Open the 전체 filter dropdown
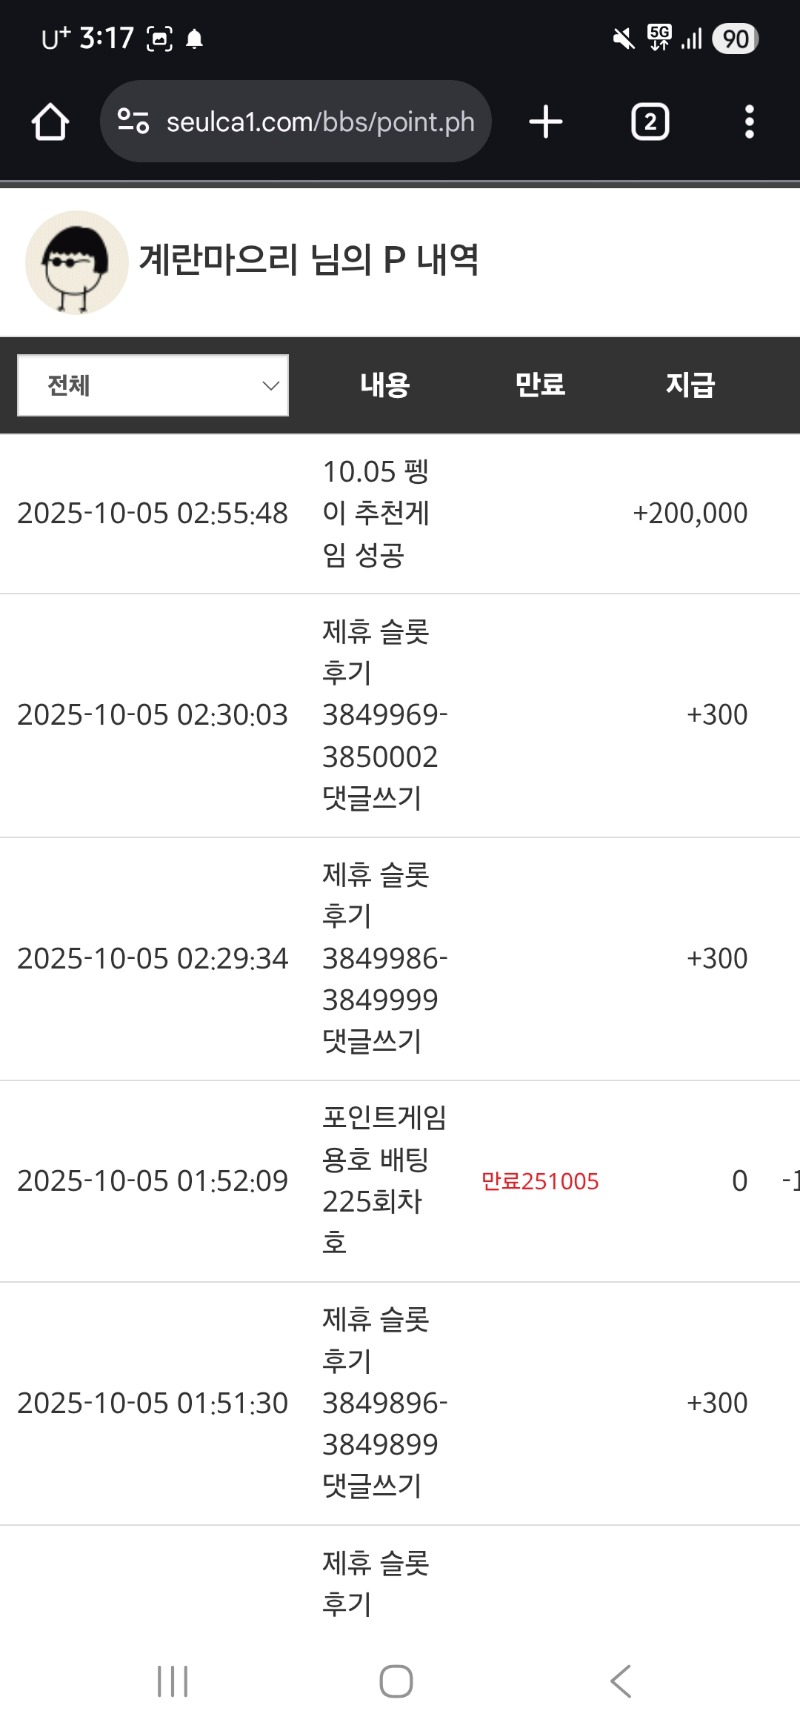Viewport: 800px width, 1734px height. tap(153, 385)
